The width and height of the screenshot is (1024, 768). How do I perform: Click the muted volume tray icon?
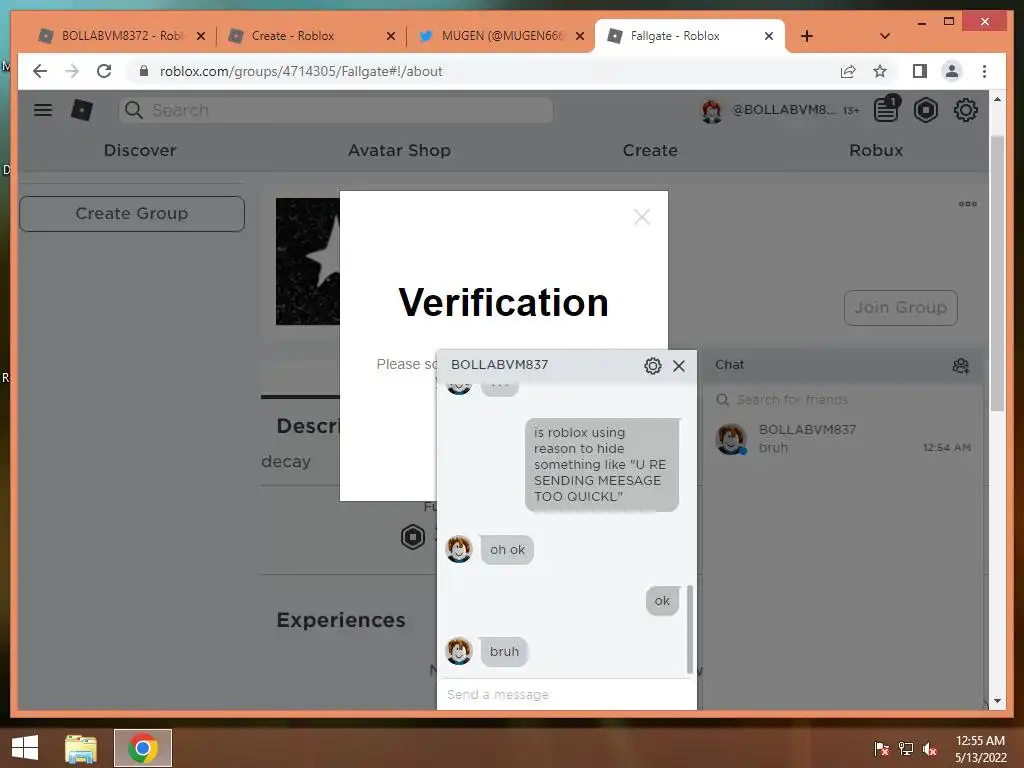(x=930, y=749)
